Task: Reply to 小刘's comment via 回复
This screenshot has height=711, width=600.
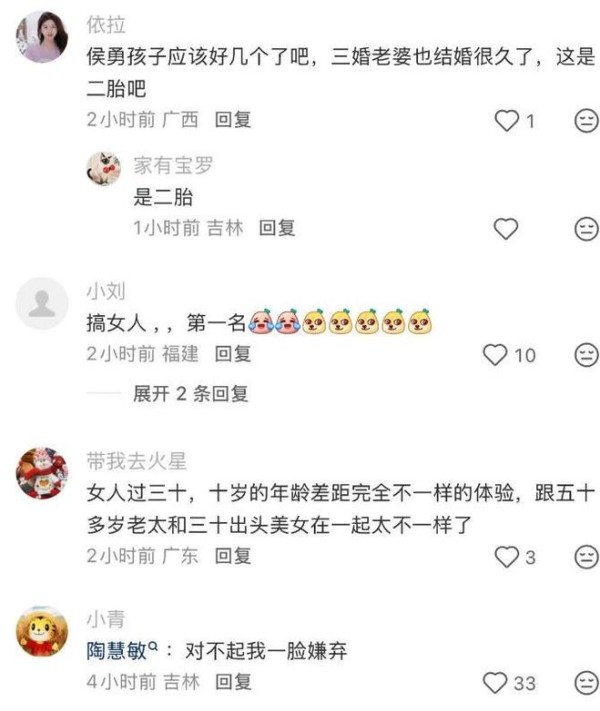Action: (x=233, y=354)
